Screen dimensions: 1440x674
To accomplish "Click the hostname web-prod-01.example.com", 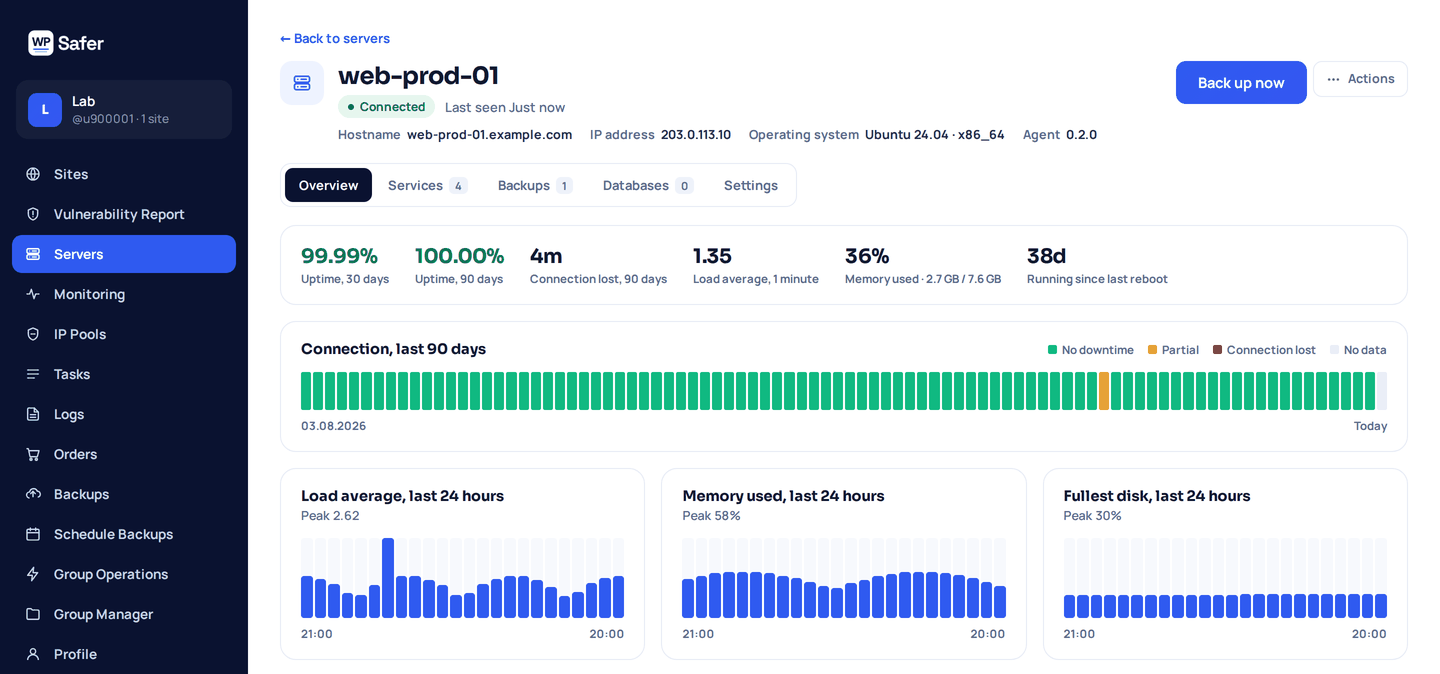I will 489,135.
